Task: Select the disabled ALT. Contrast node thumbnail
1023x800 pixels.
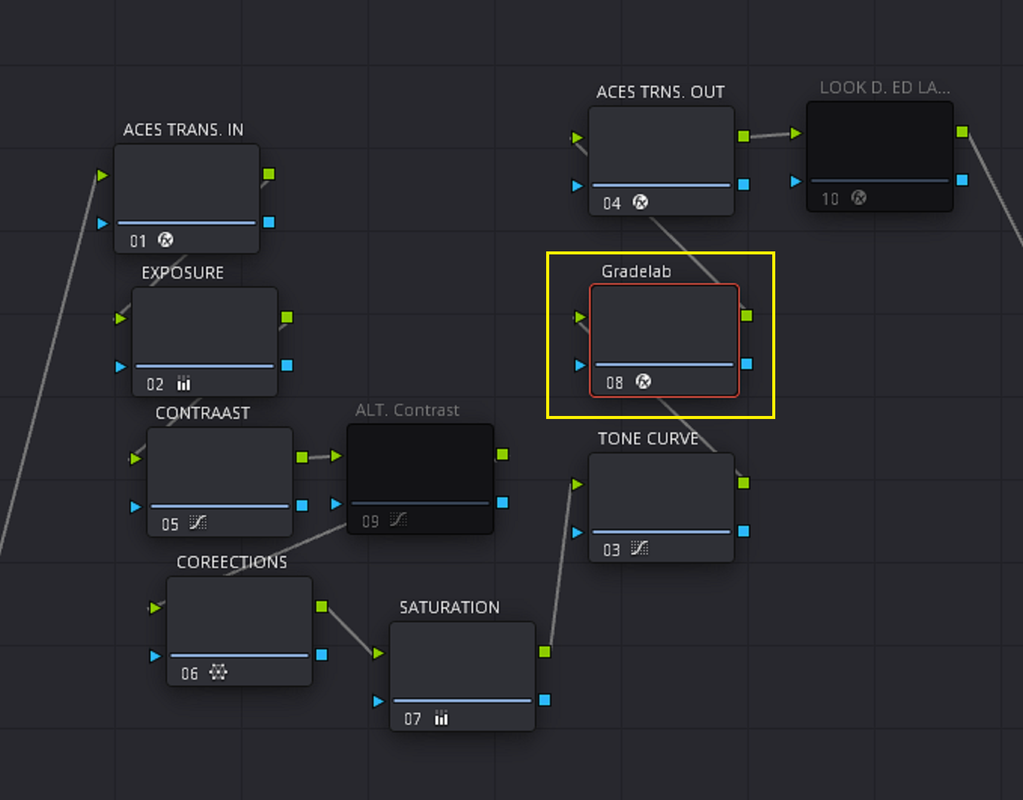Action: pos(420,479)
